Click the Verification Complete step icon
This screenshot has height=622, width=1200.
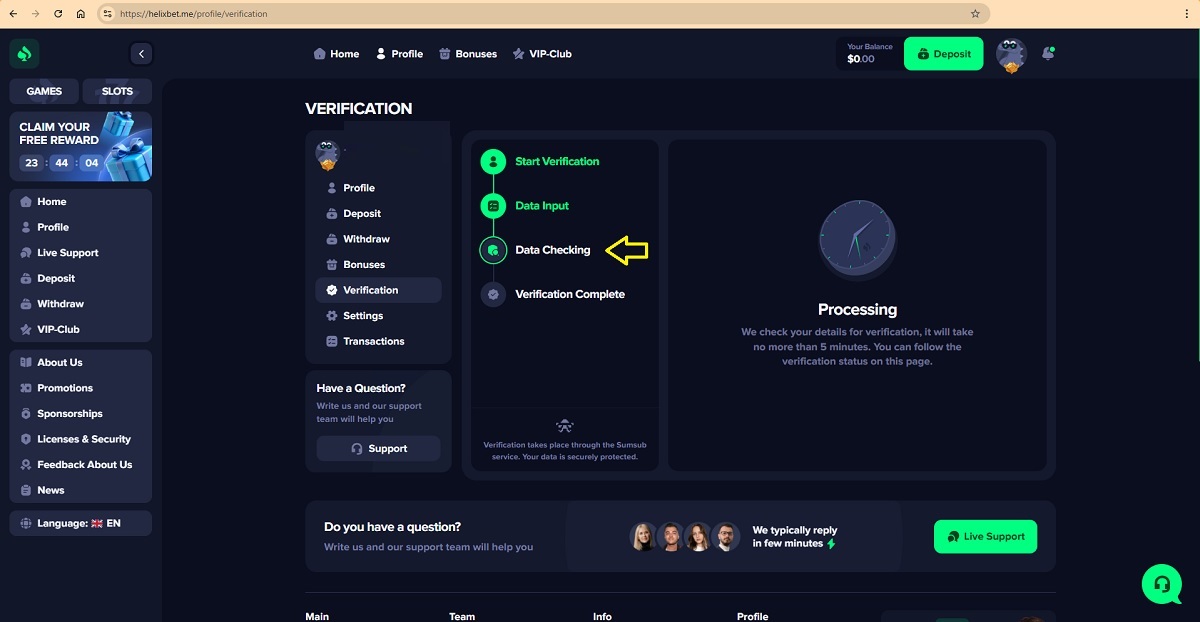tap(493, 295)
